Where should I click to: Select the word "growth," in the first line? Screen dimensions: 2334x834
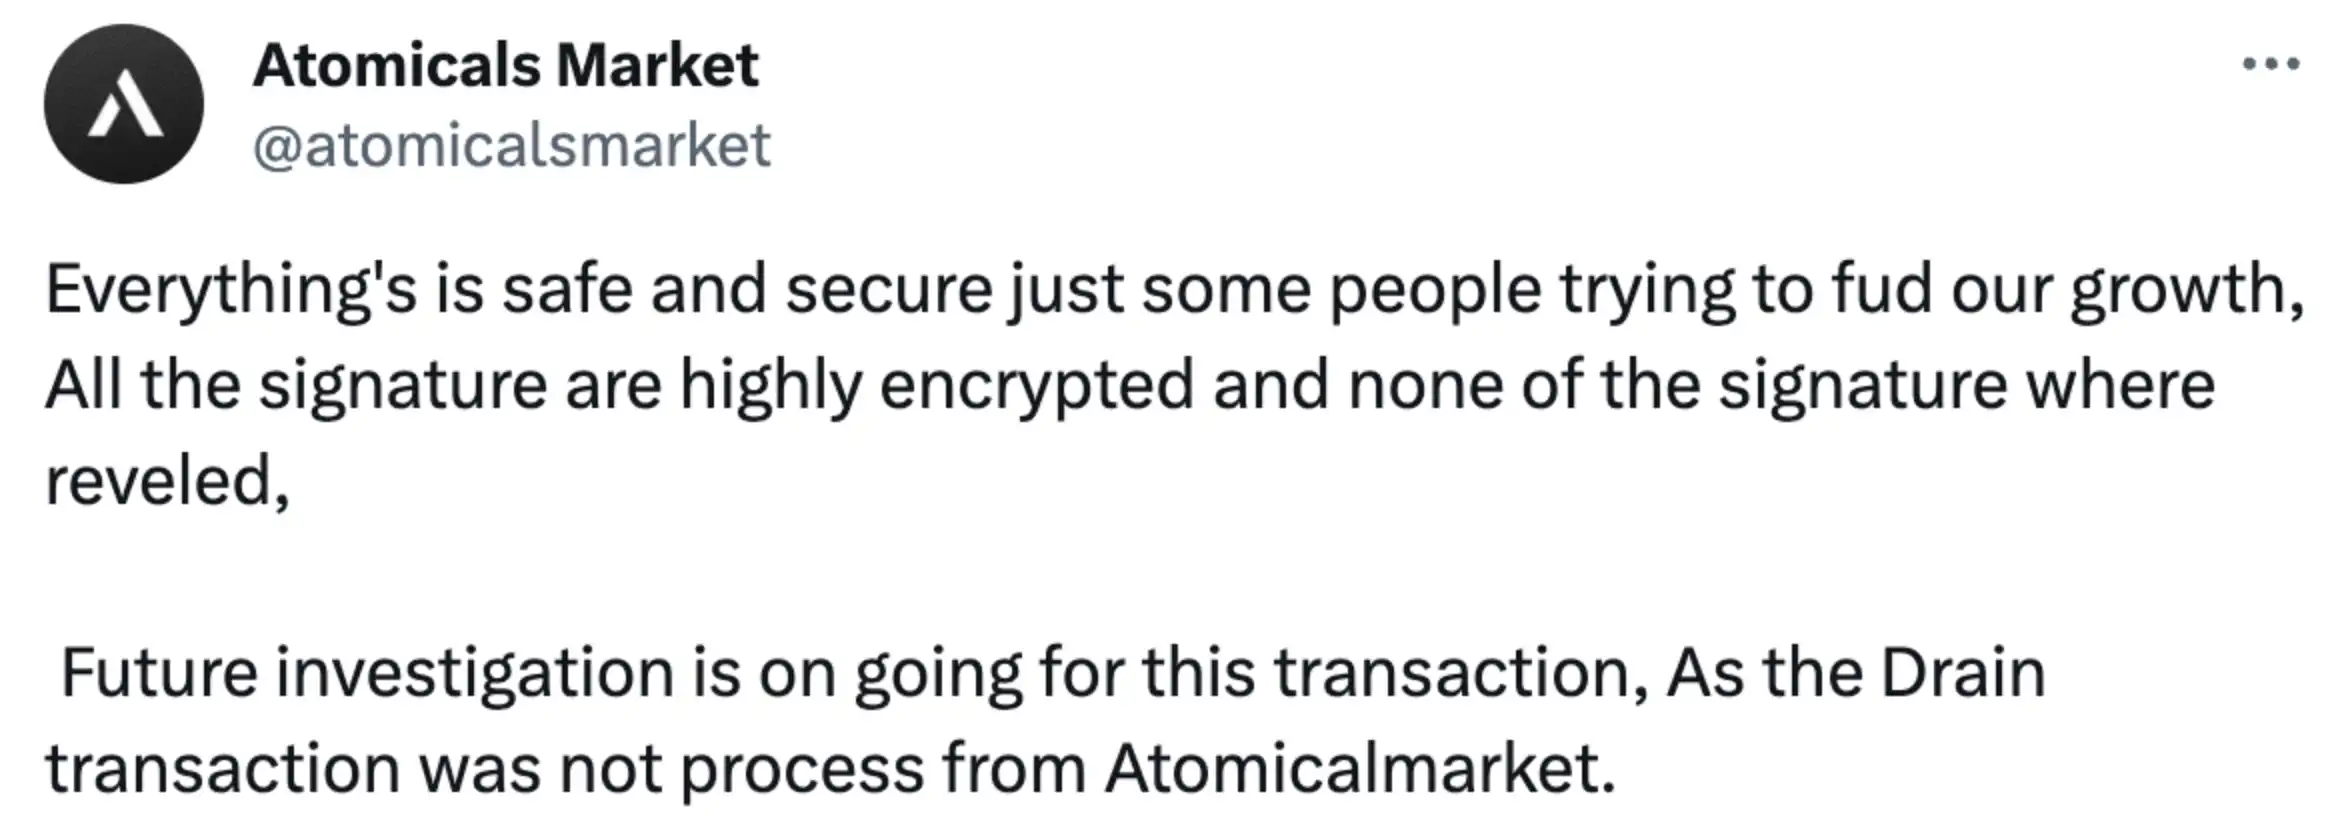tap(2187, 291)
